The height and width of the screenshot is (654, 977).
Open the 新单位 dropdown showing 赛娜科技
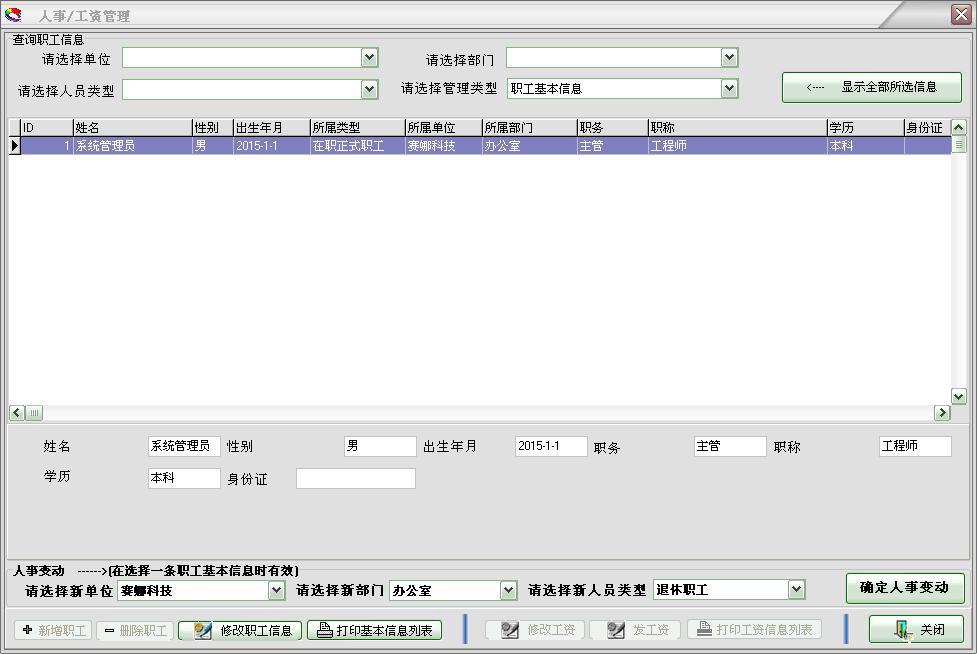click(277, 590)
